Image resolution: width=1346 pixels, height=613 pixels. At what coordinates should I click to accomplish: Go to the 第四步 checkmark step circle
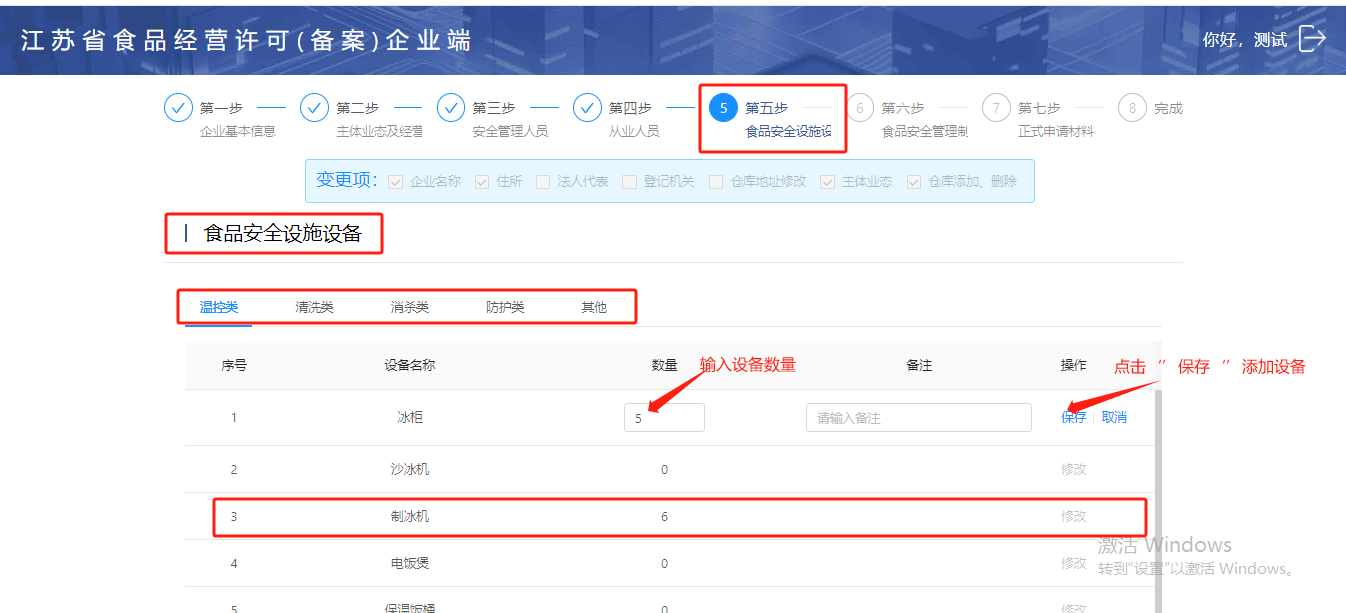click(587, 108)
